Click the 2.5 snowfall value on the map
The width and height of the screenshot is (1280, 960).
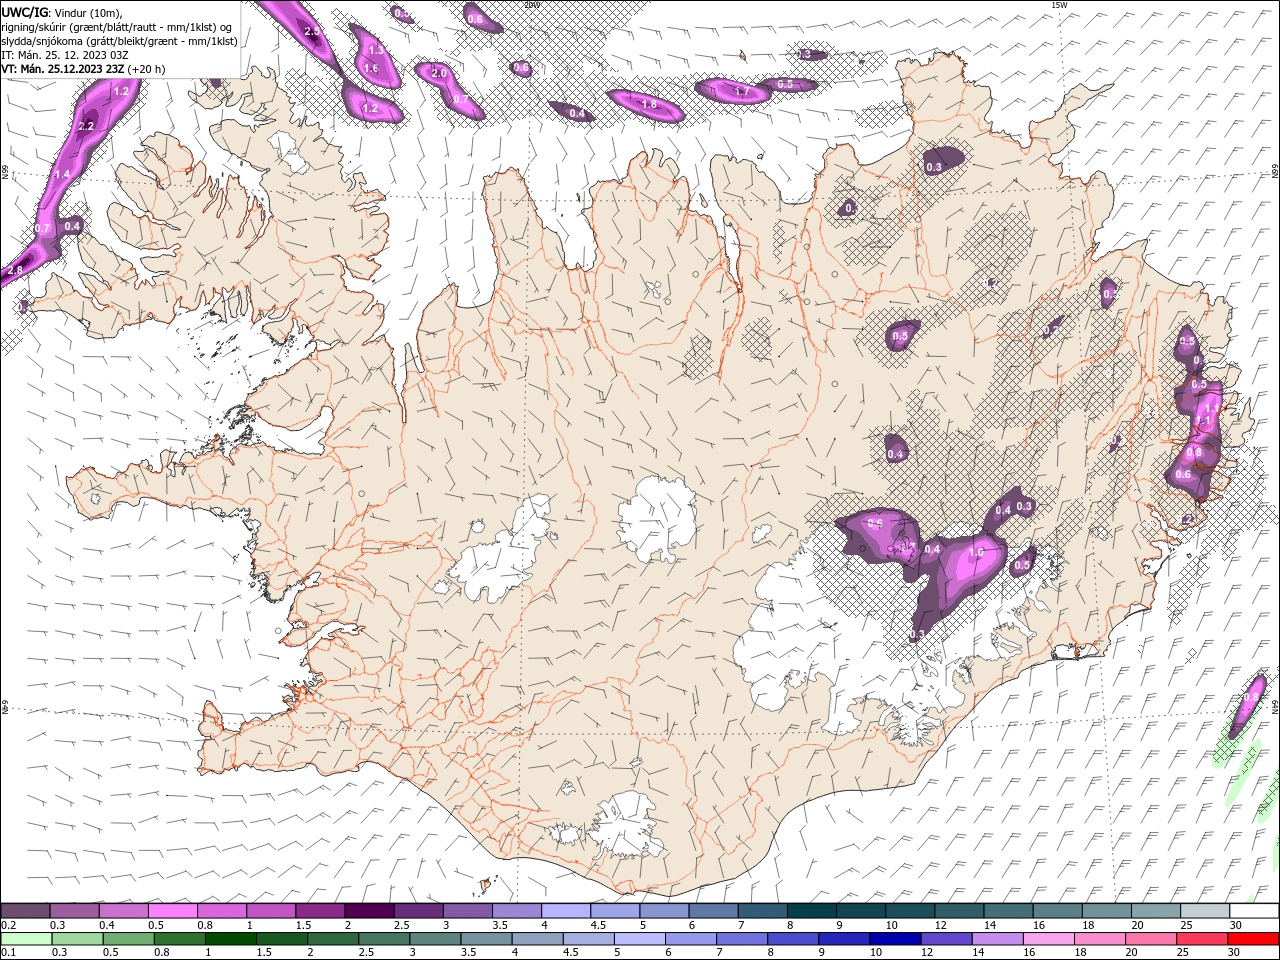coord(312,31)
